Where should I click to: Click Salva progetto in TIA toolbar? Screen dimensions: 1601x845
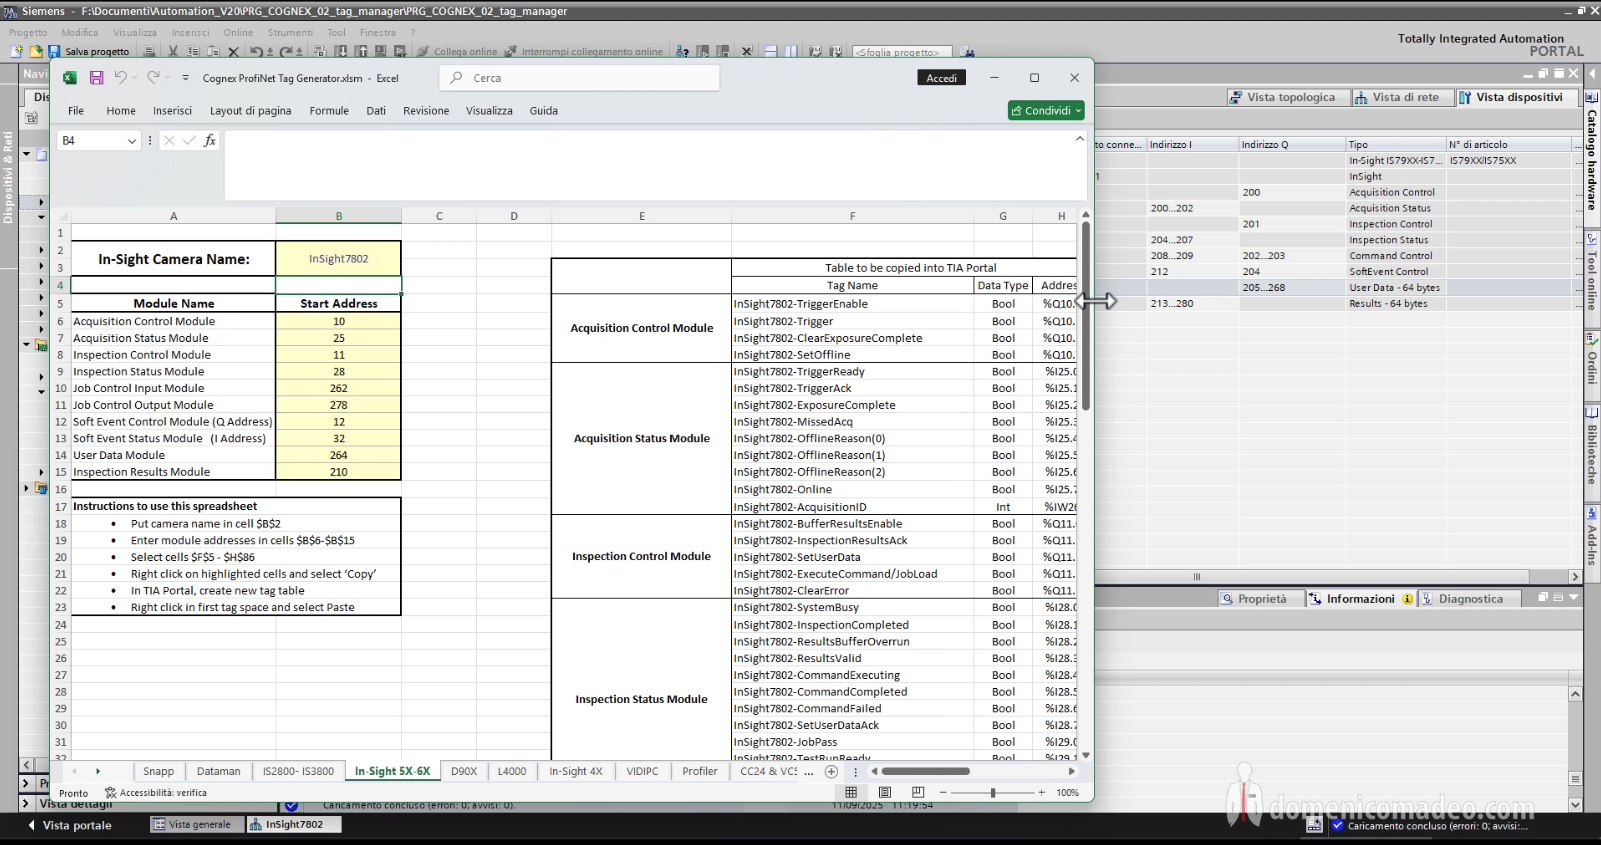click(x=89, y=51)
